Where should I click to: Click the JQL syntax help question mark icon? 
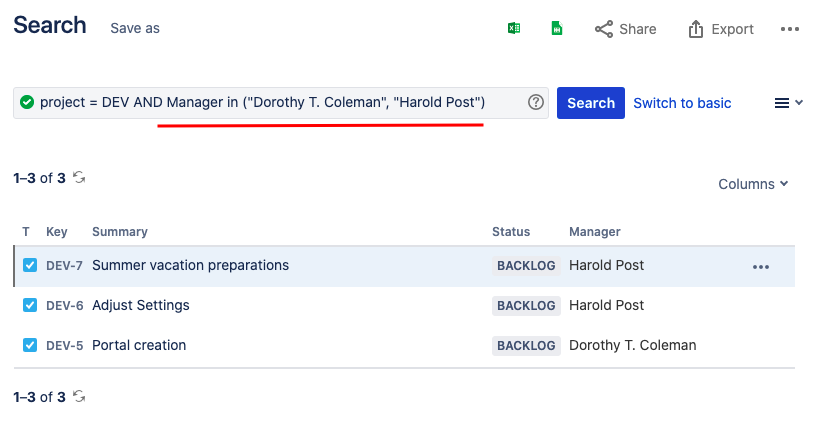click(x=536, y=102)
